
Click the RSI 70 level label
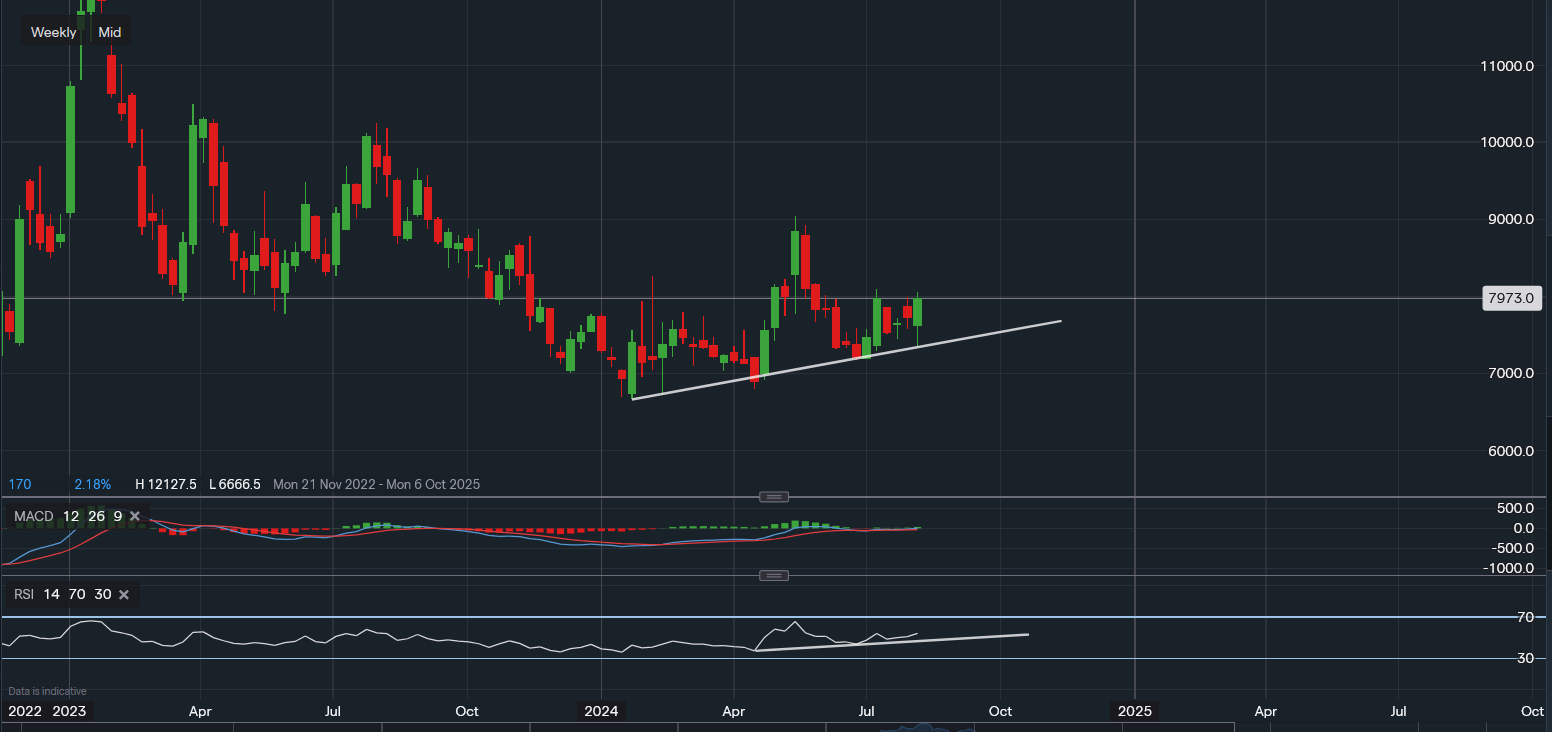(x=1525, y=617)
